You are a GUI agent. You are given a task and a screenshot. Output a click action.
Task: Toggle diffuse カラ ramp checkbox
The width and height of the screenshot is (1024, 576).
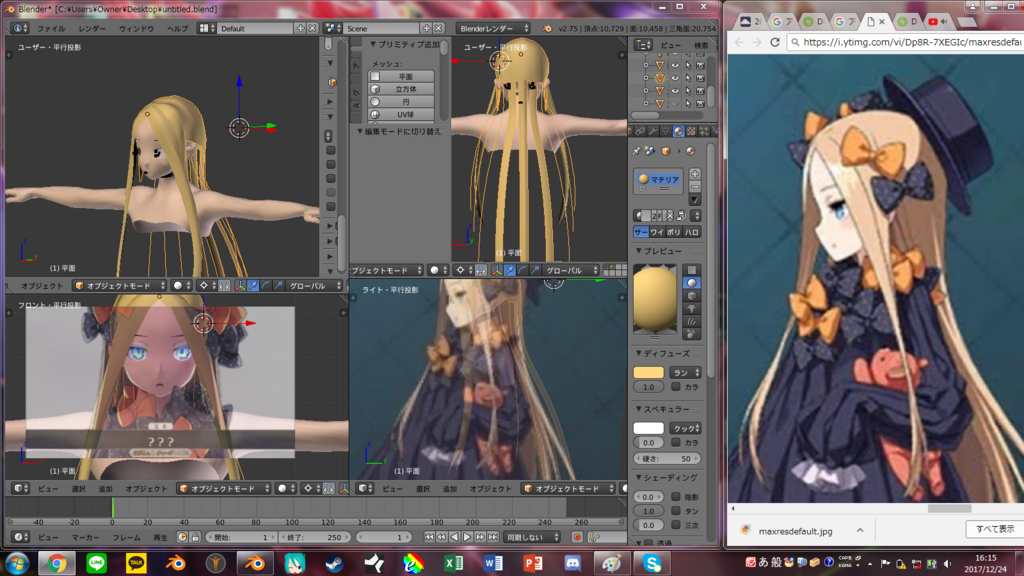(676, 387)
